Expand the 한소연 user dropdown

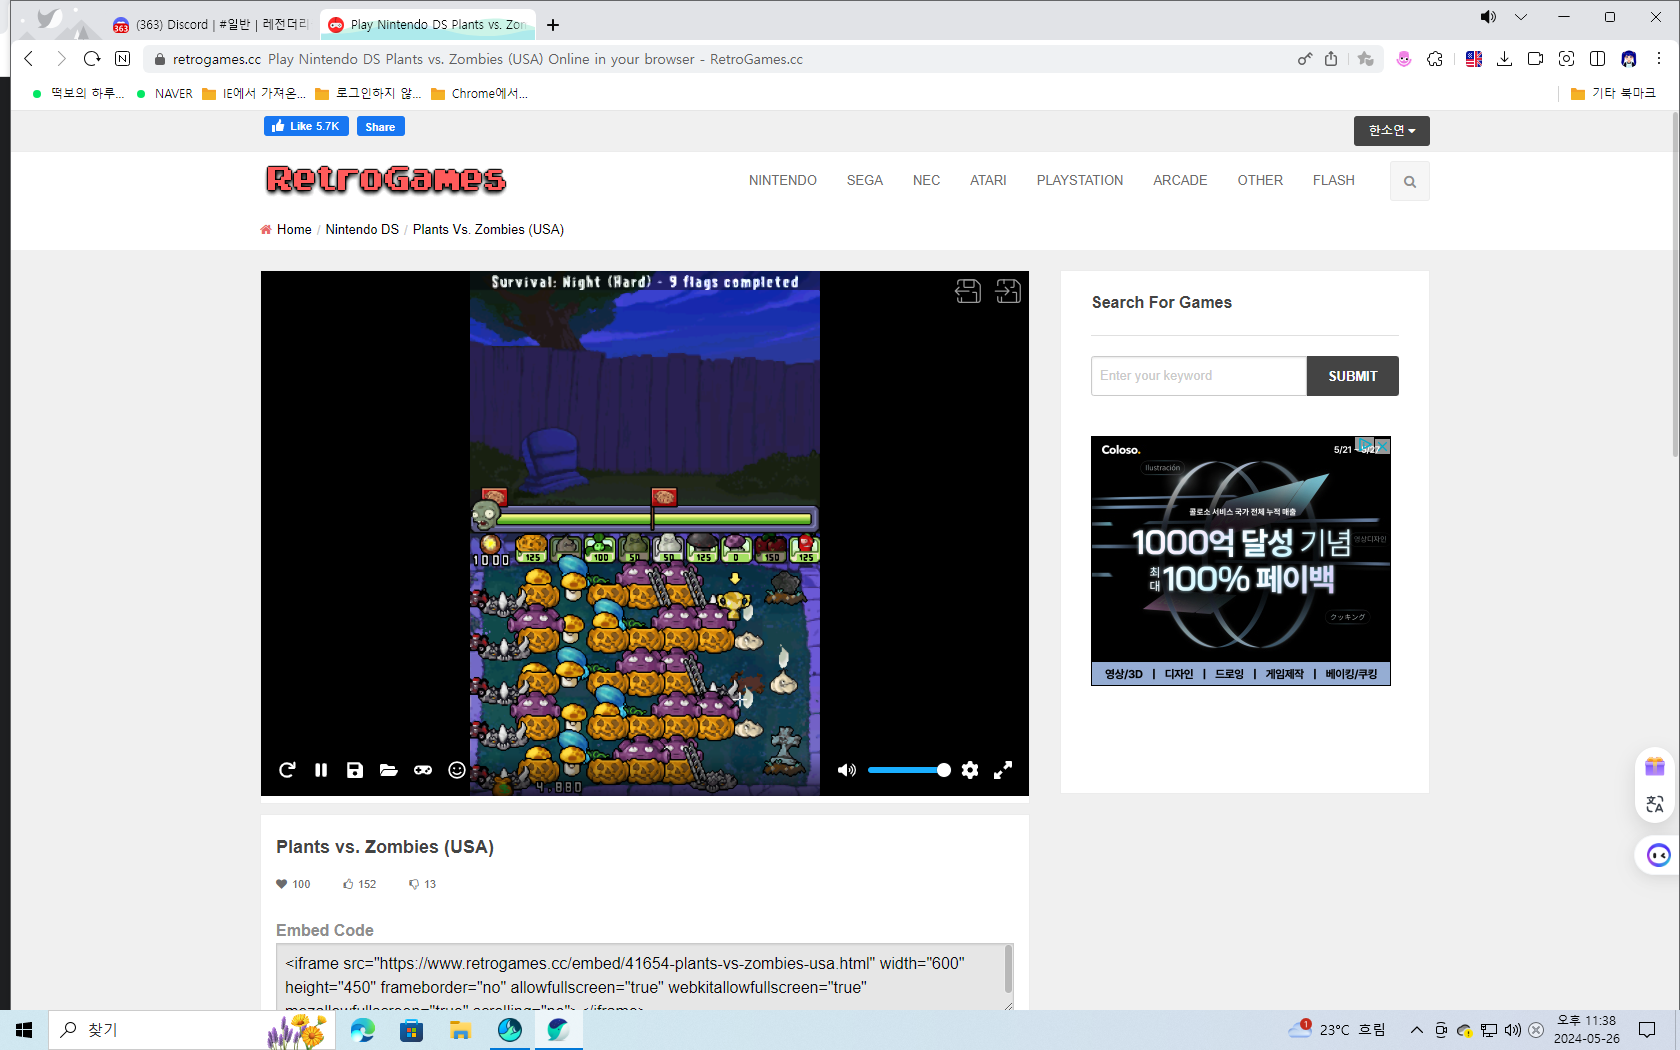click(x=1392, y=131)
